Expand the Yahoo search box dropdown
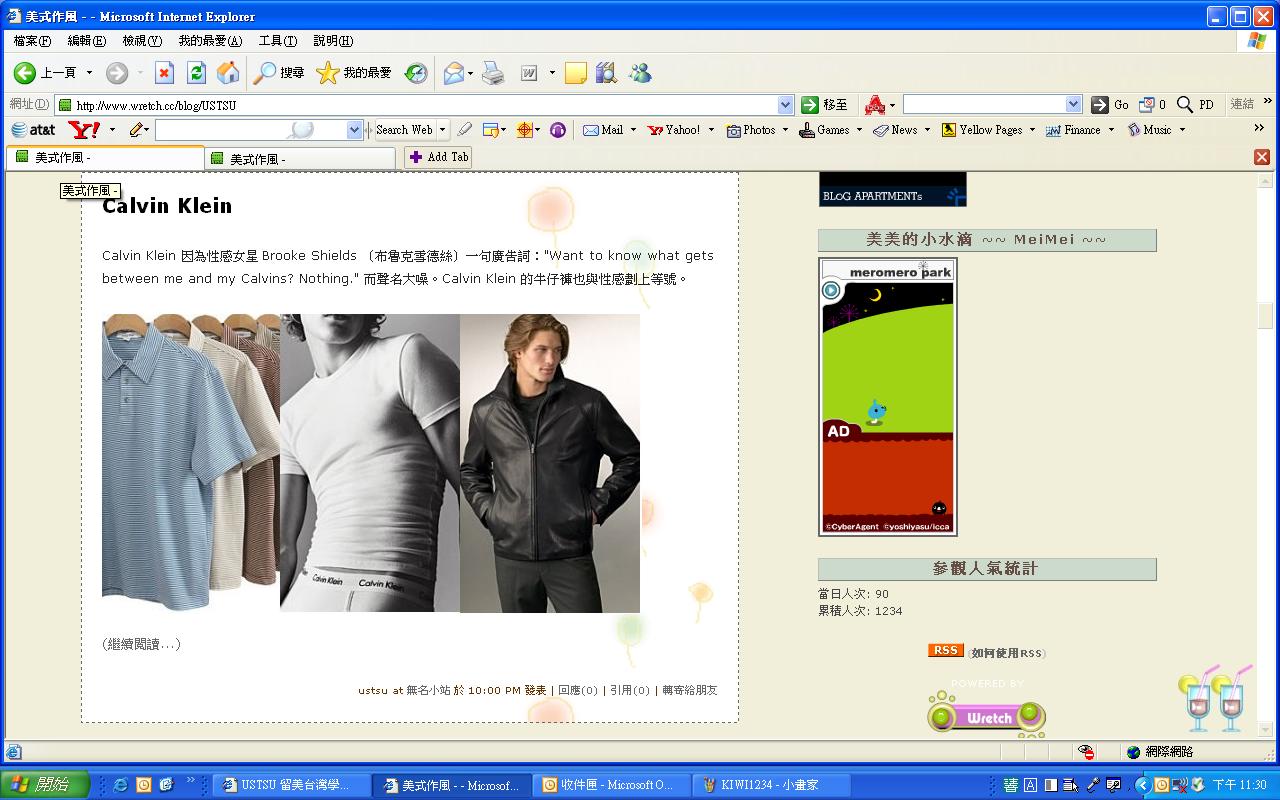The height and width of the screenshot is (800, 1280). click(x=354, y=130)
